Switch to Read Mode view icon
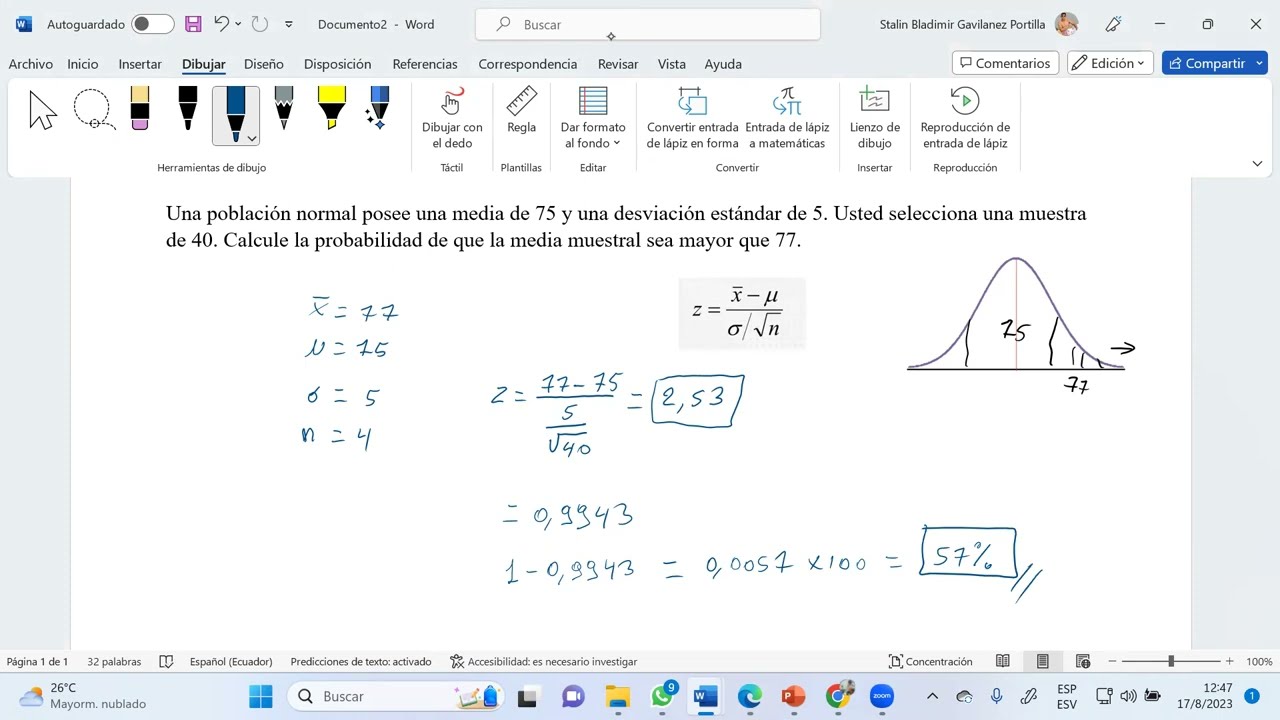Viewport: 1280px width, 720px height. 1003,662
